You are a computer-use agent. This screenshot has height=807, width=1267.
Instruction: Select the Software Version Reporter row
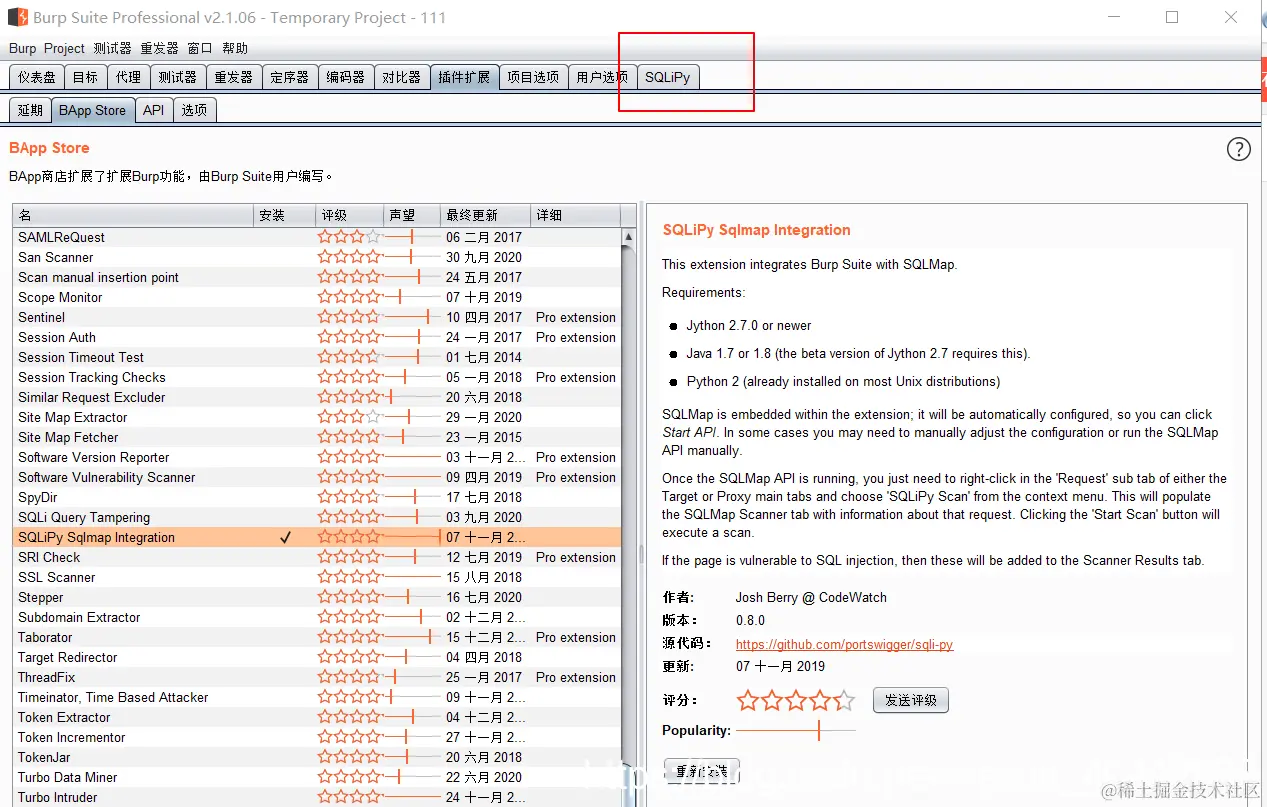point(318,457)
